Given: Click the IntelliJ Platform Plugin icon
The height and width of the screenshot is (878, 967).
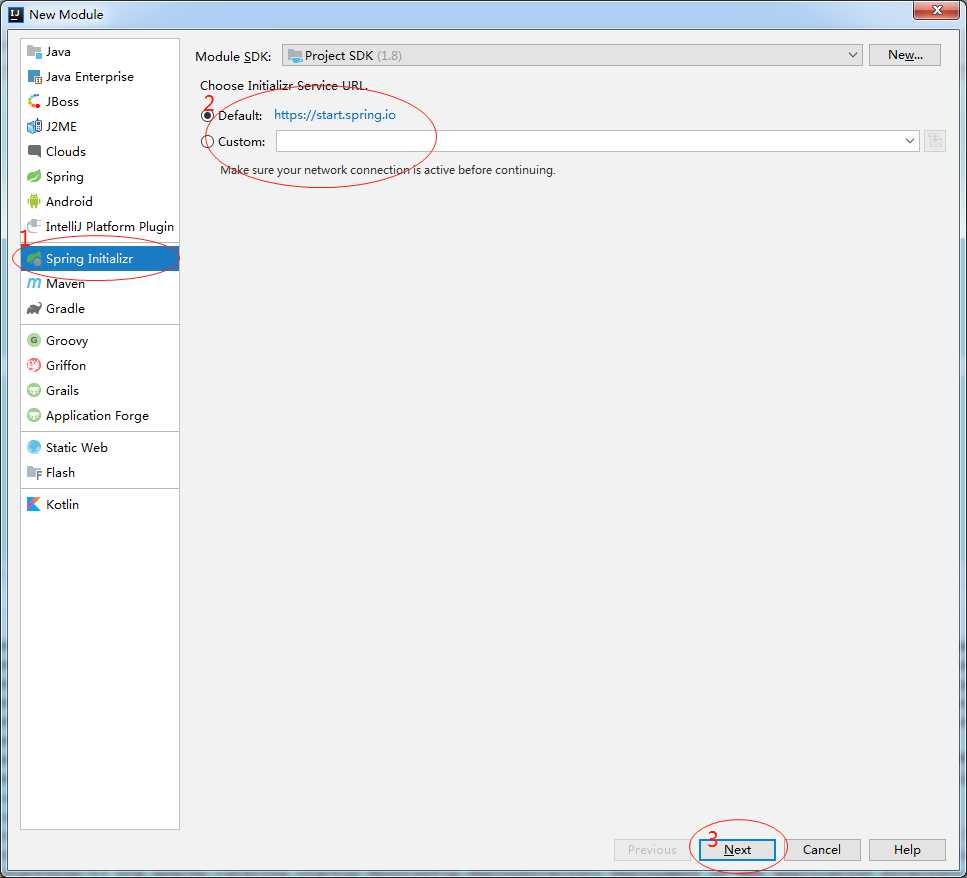Looking at the screenshot, I should (x=34, y=226).
